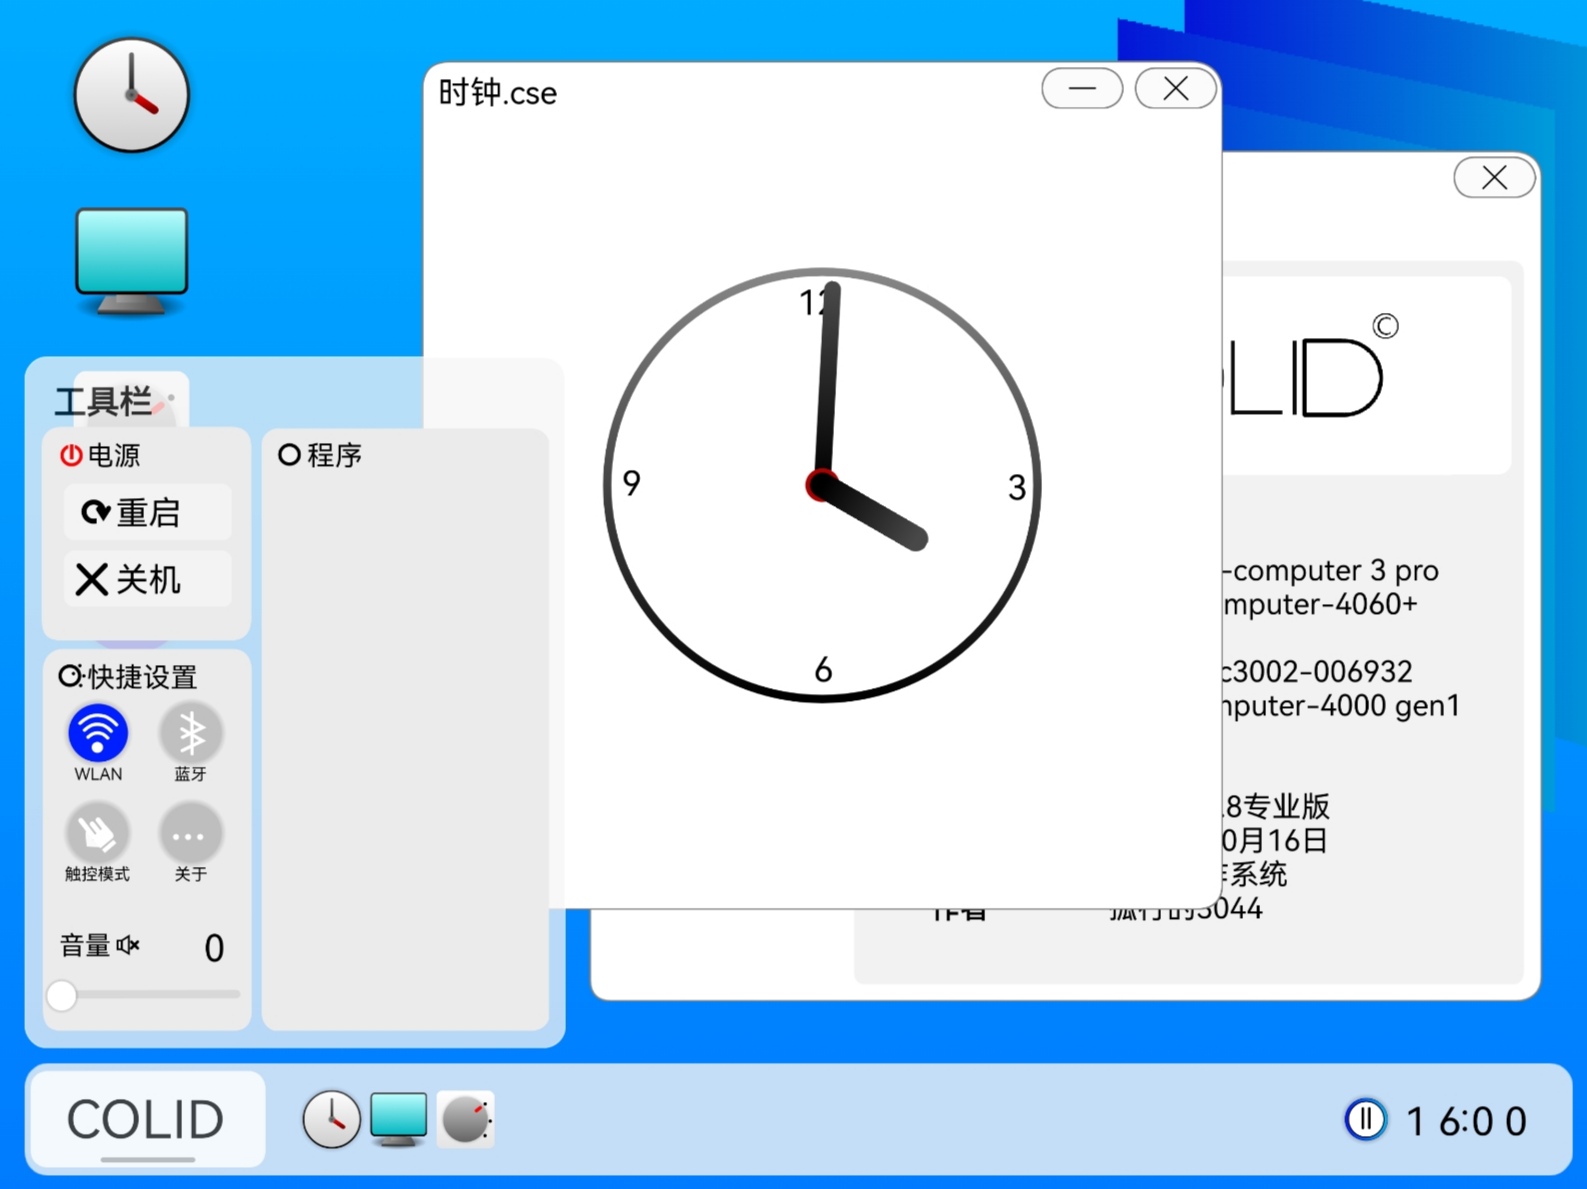Open the About (关于) quick setting
Image resolution: width=1587 pixels, height=1189 pixels.
point(190,833)
